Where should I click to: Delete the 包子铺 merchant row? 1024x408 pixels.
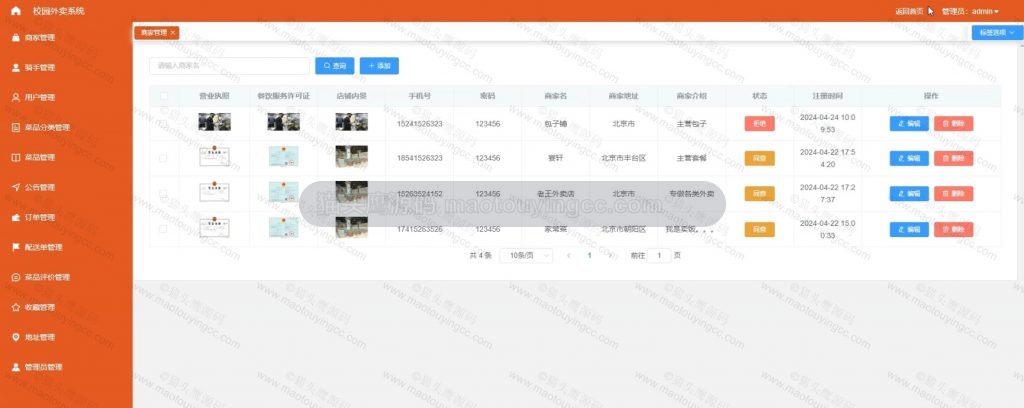point(953,123)
